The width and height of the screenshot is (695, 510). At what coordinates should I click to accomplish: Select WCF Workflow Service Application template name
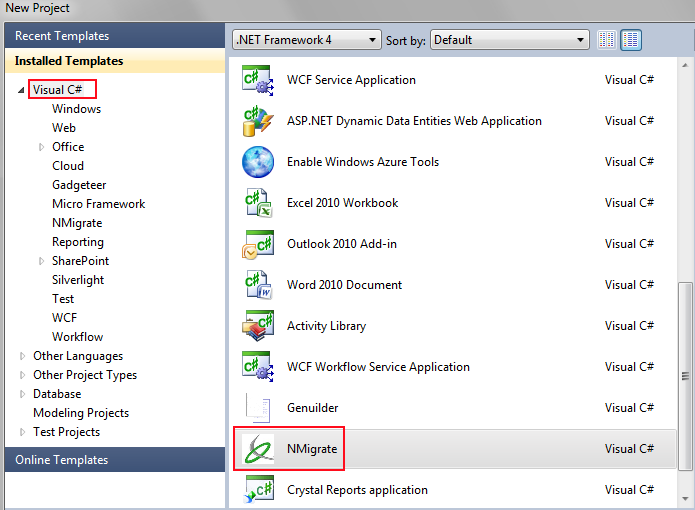coord(379,367)
